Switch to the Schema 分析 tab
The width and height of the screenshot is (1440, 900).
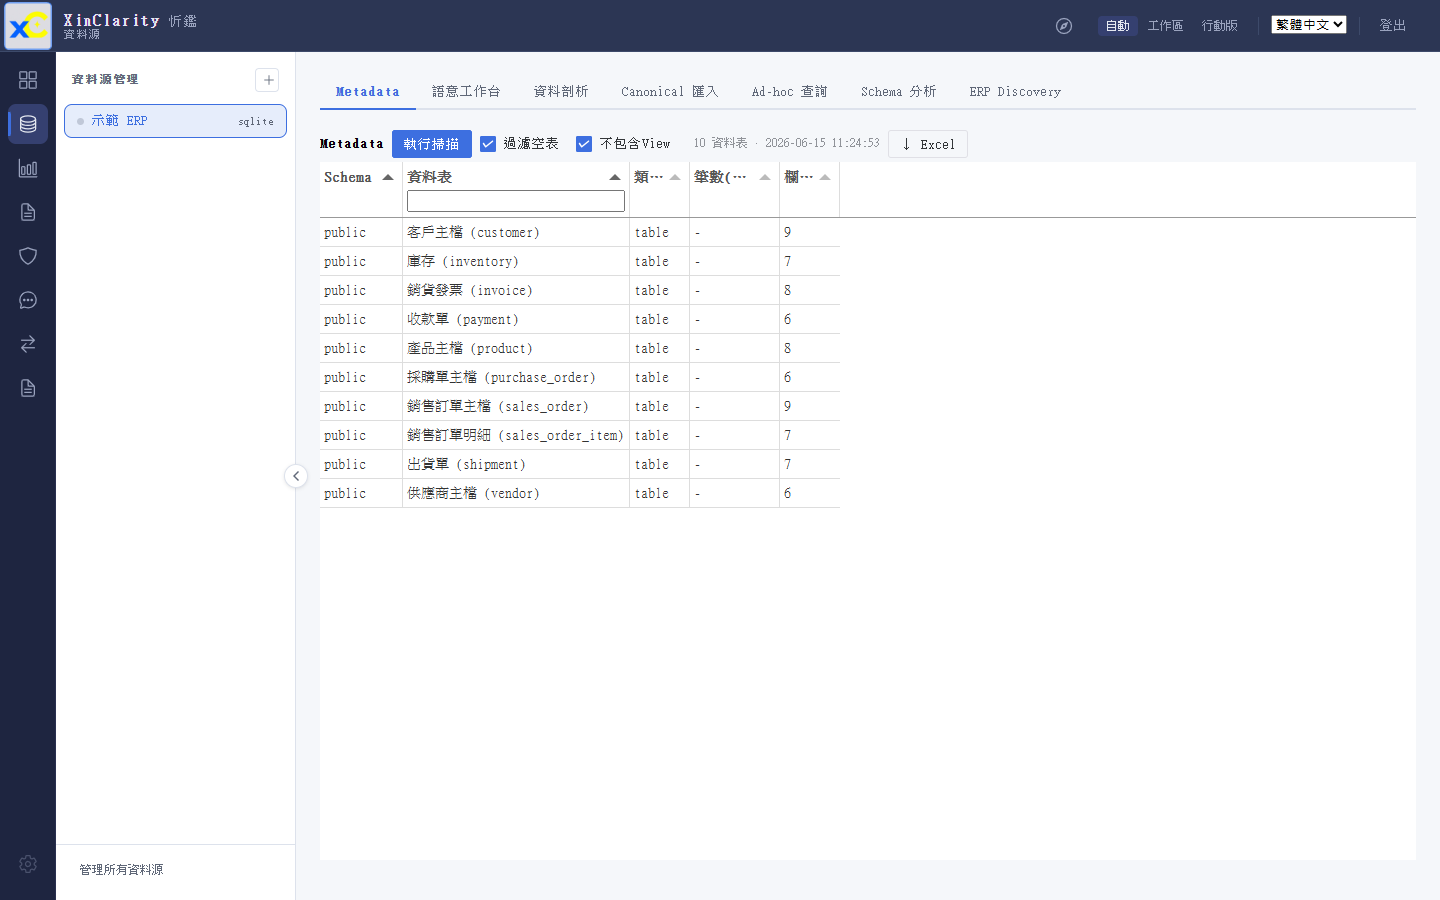coord(899,91)
